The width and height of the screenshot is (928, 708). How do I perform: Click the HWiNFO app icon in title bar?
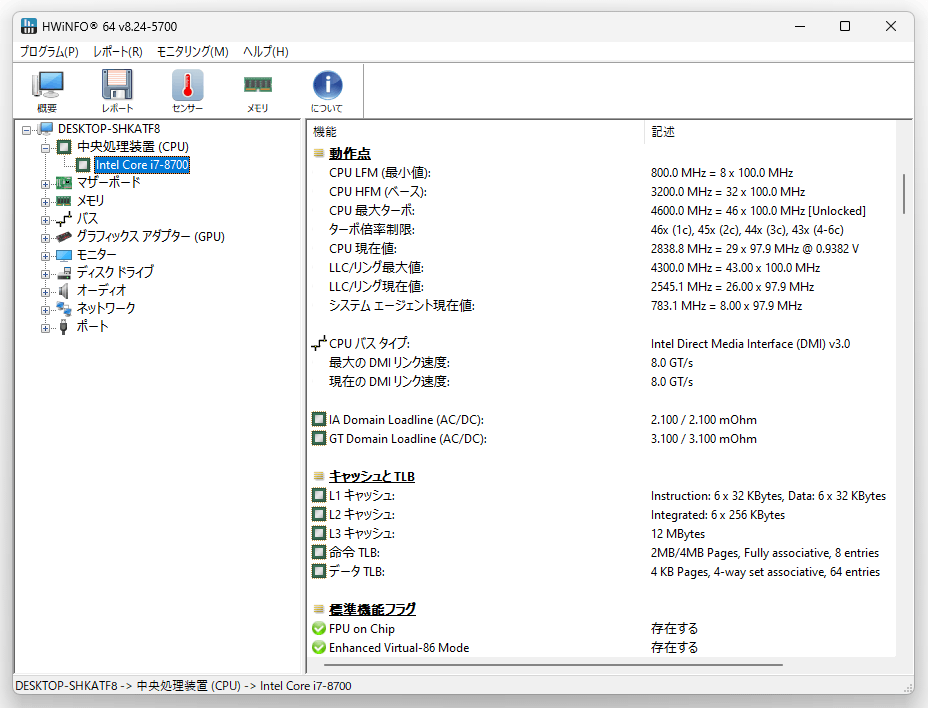(28, 26)
